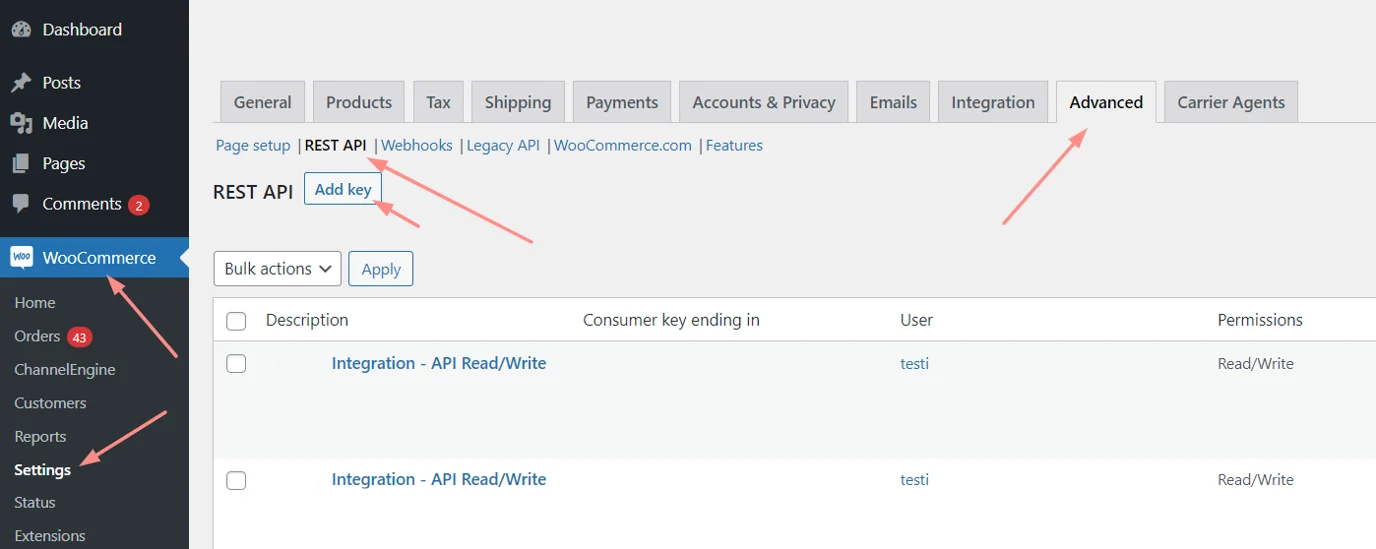Switch to the Products tab

click(359, 102)
